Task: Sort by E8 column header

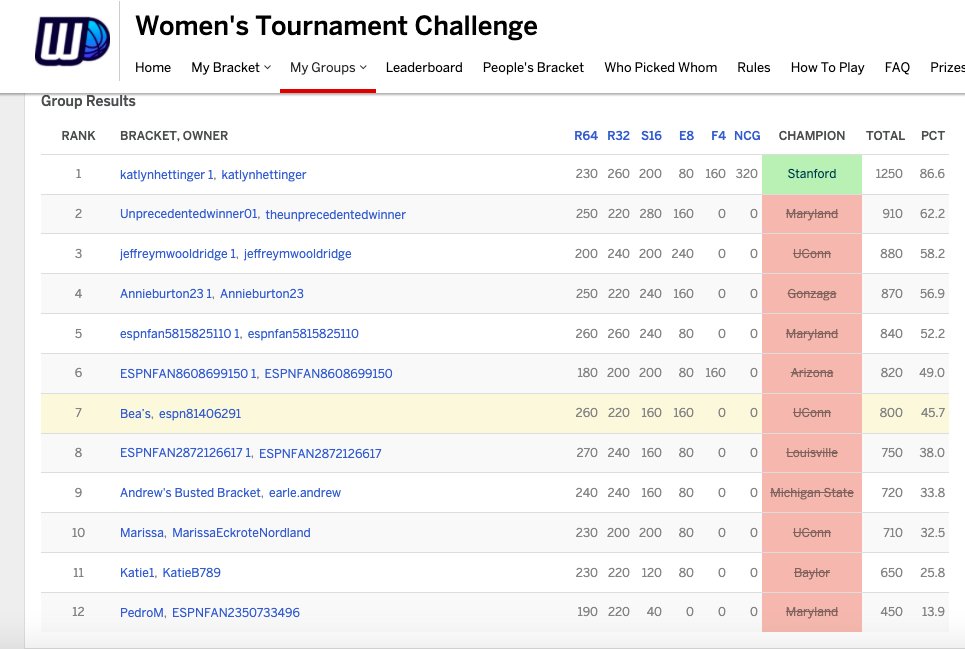Action: point(686,136)
